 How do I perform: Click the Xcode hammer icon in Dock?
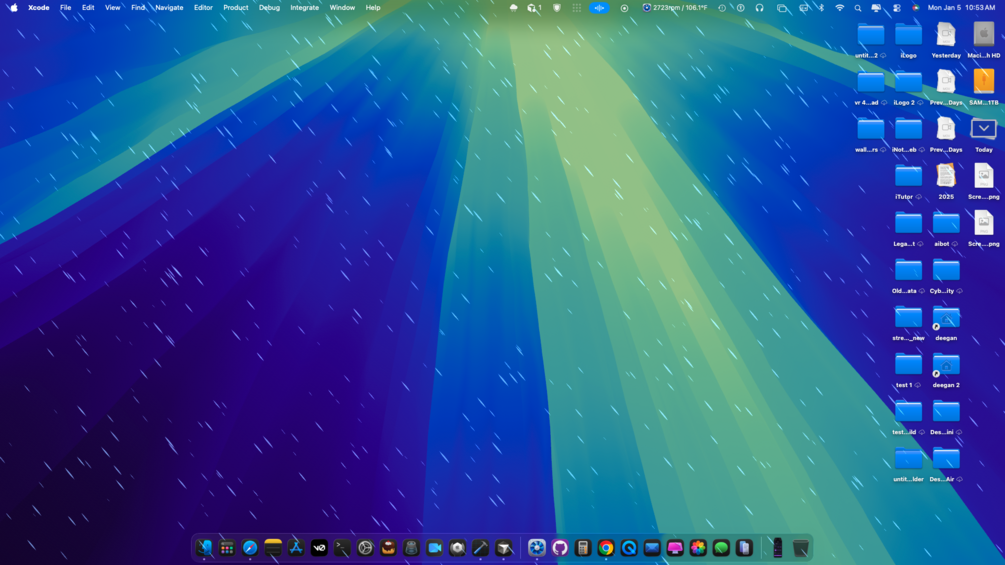480,548
